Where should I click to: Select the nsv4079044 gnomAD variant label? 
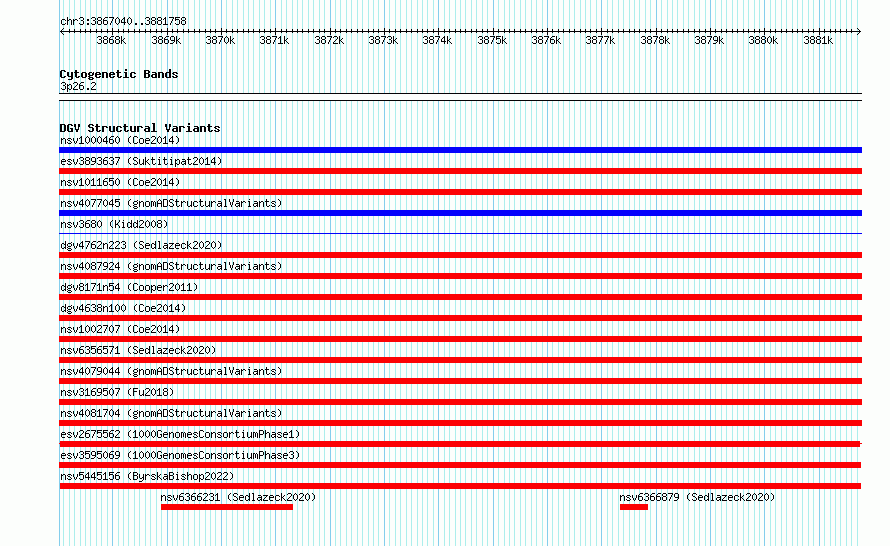[x=171, y=371]
